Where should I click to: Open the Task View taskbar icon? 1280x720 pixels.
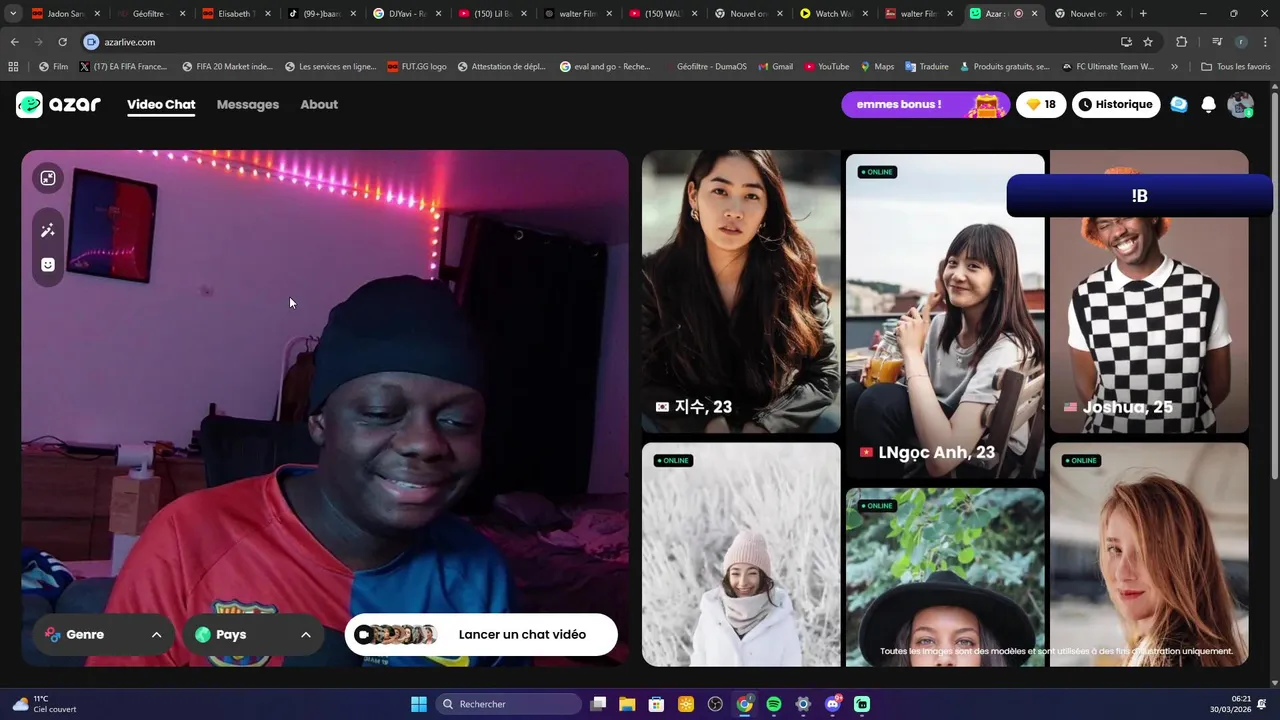598,704
